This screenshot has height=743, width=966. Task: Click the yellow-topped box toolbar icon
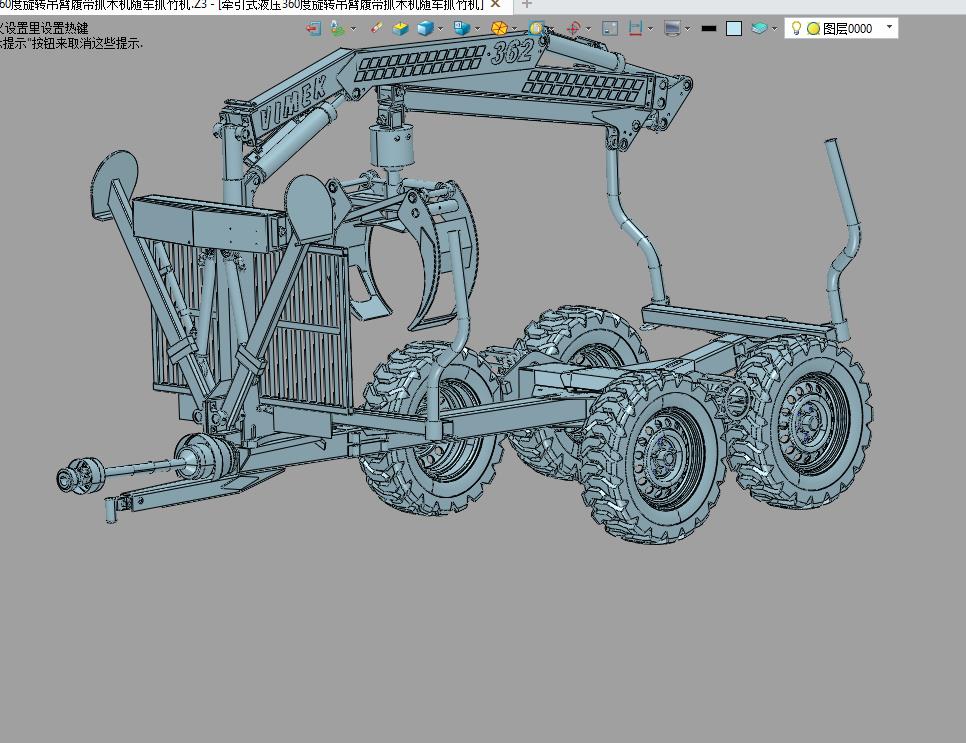[400, 28]
